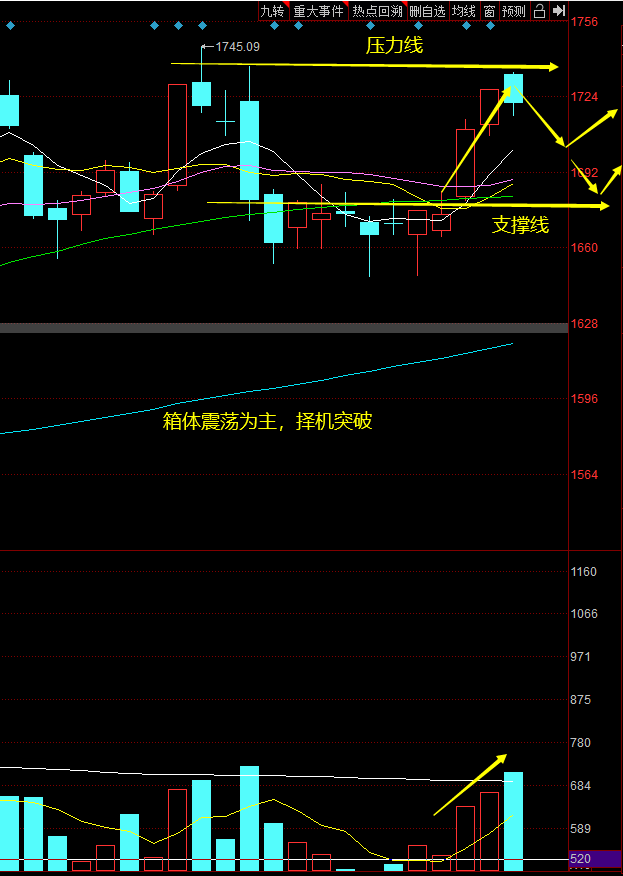Click the 1756 price axis label
Image resolution: width=623 pixels, height=876 pixels.
click(584, 22)
